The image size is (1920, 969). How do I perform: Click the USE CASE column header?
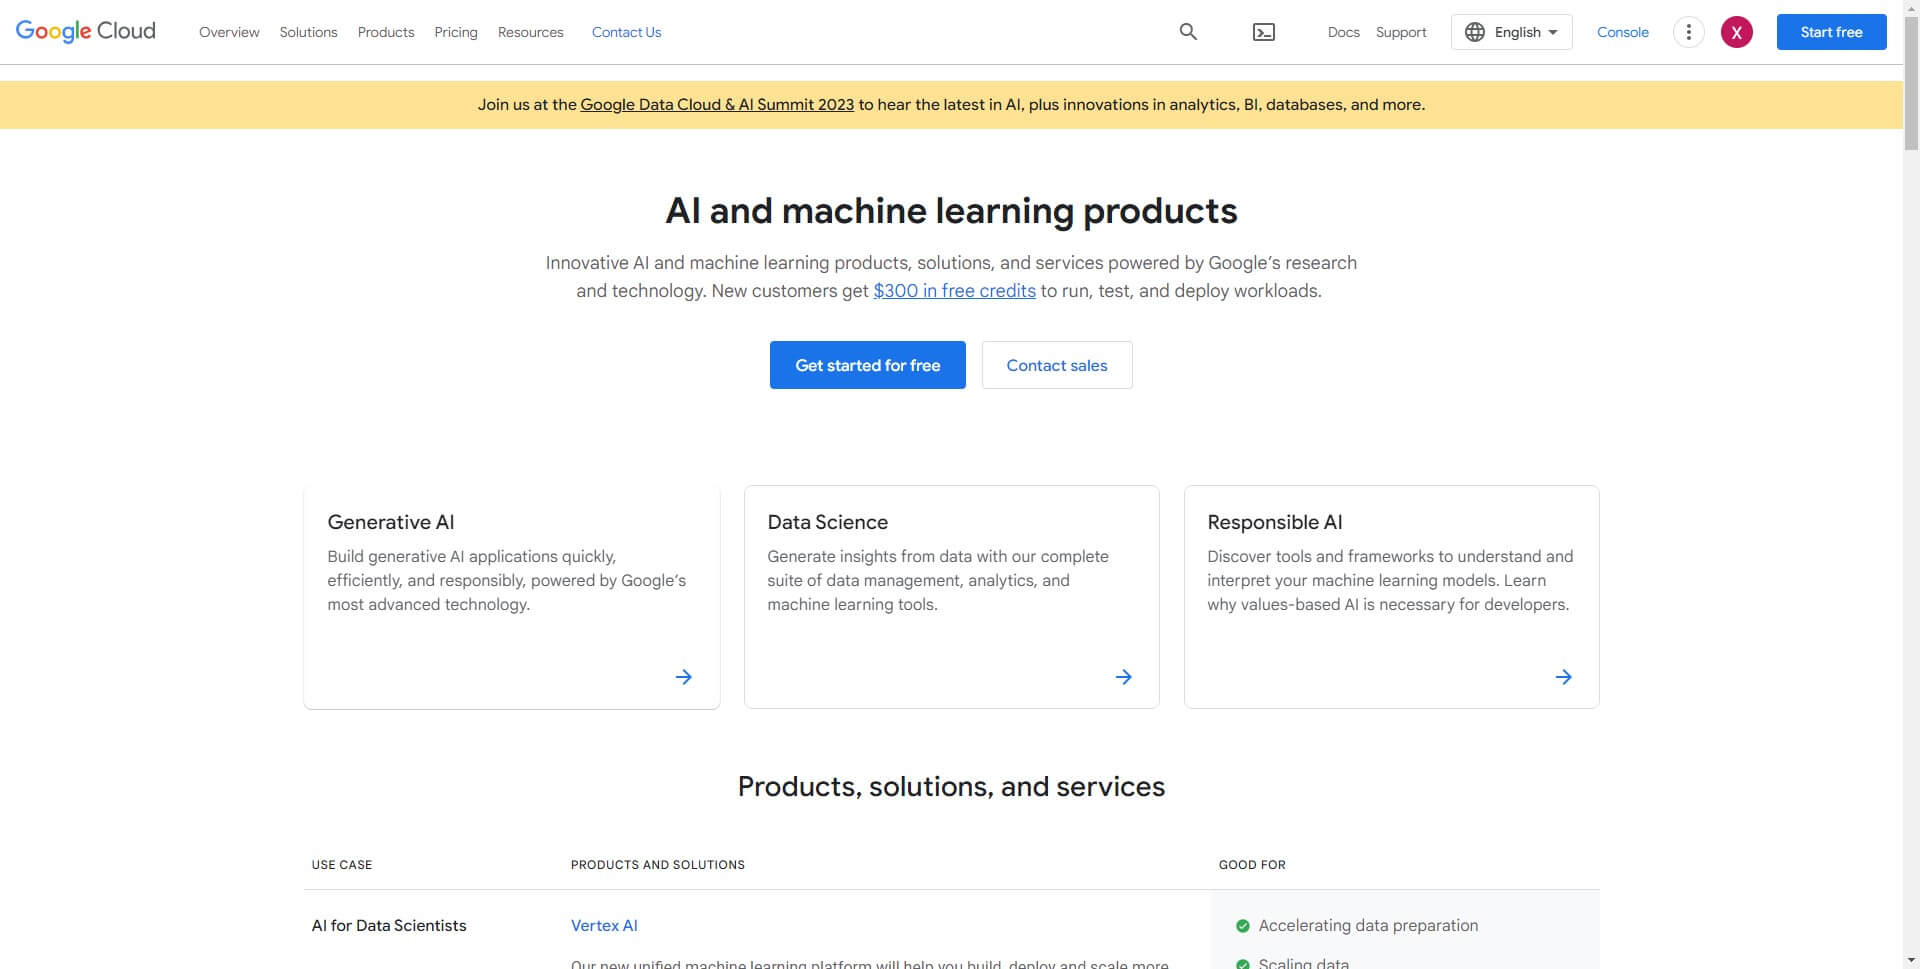(342, 865)
